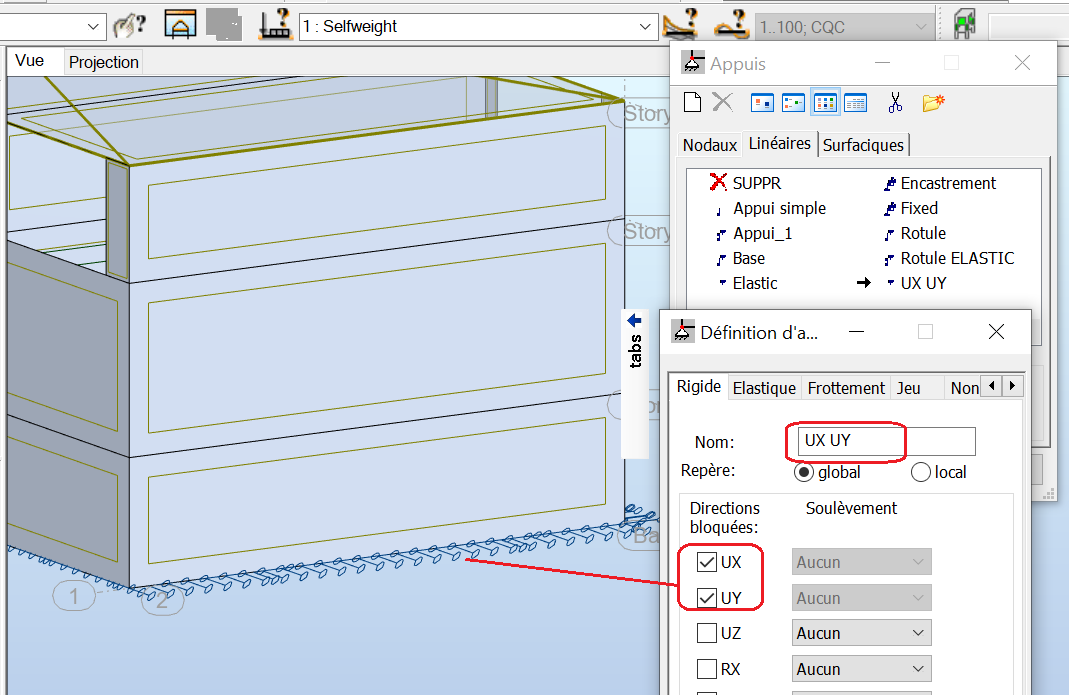Click the scissors cut icon in Appuis dialog
Screen dimensions: 1069x695
coord(895,101)
